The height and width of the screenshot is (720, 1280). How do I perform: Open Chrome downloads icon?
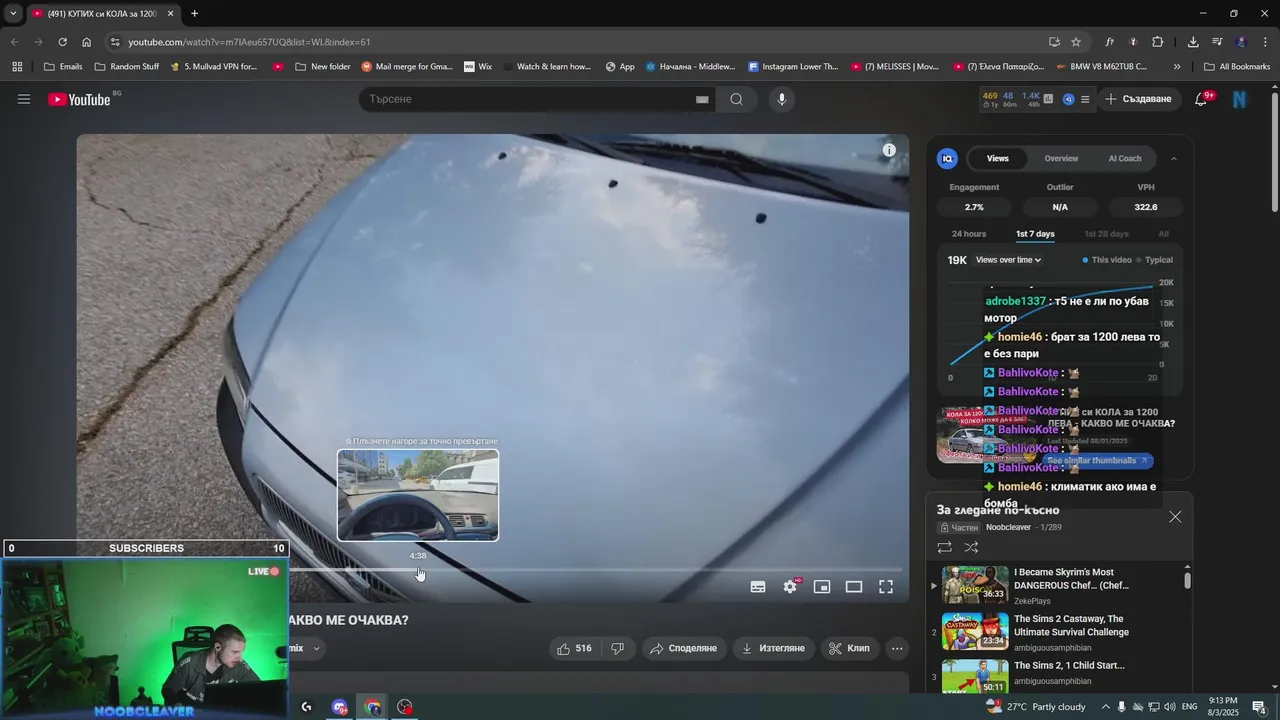coord(1193,42)
